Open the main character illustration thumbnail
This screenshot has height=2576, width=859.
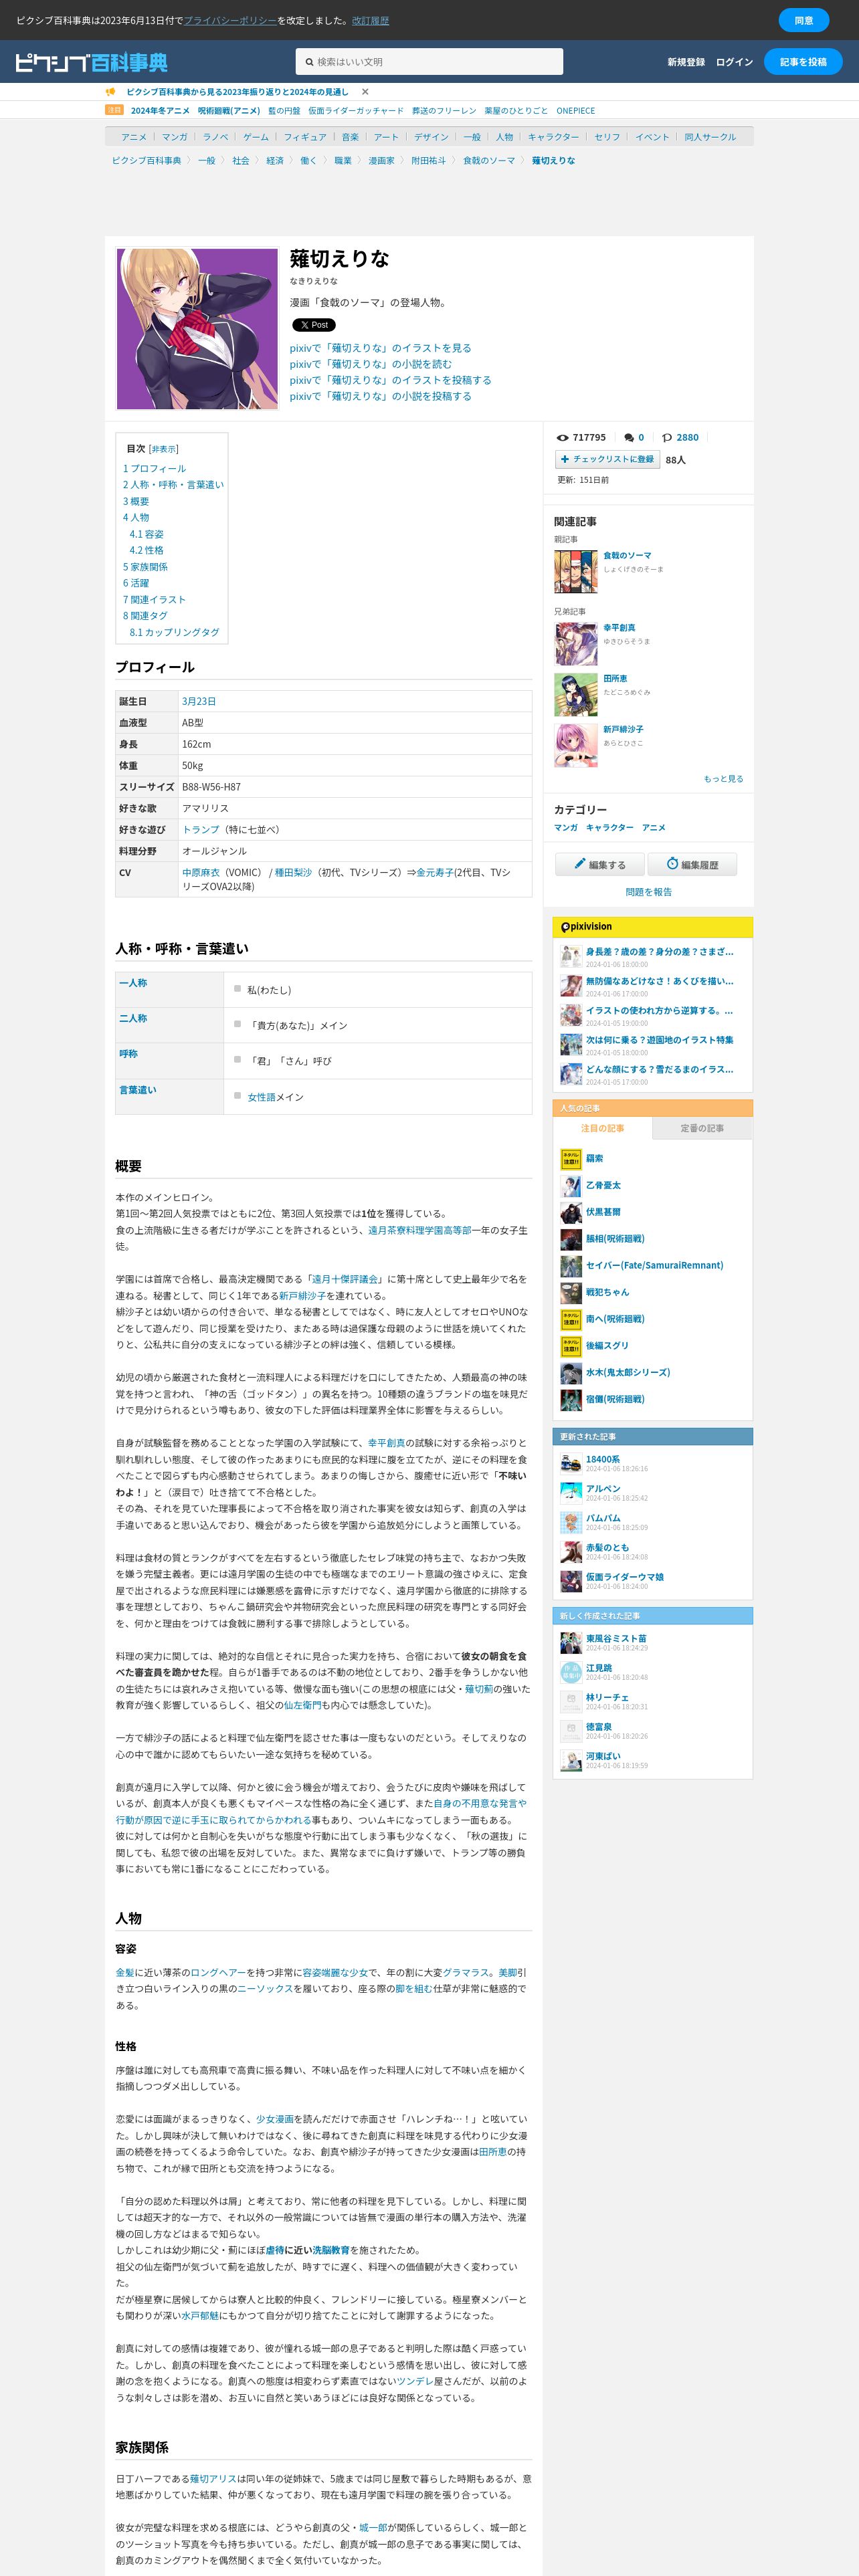[197, 328]
